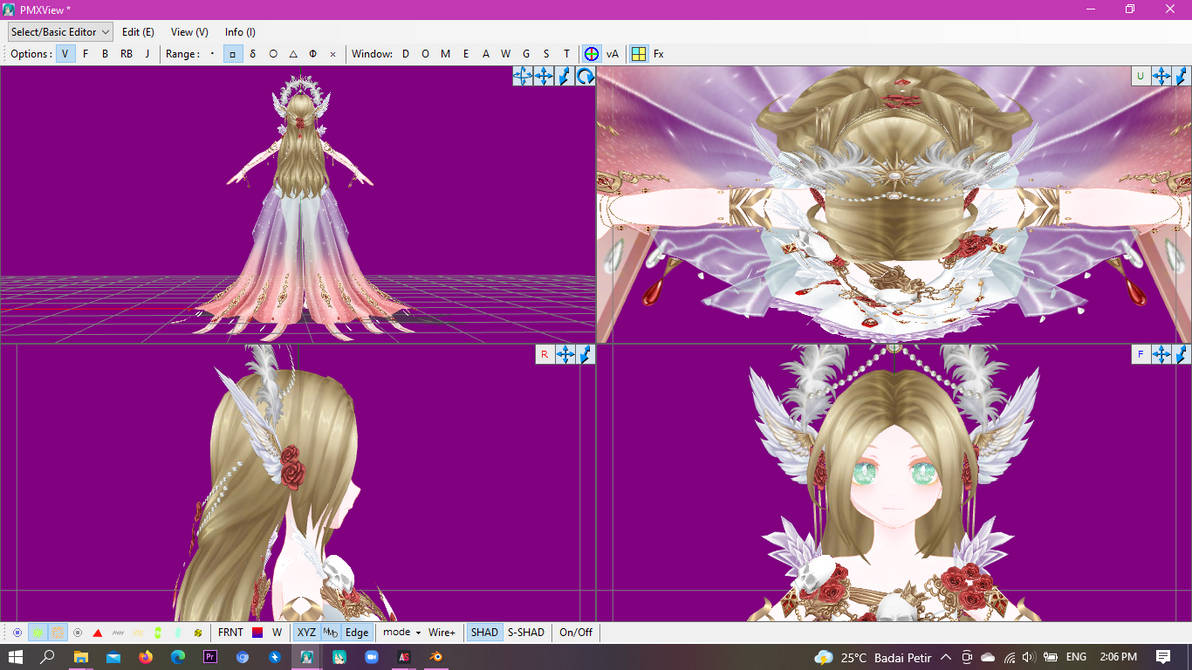Toggle the V (vertex) selection option
1192x670 pixels.
pyautogui.click(x=65, y=54)
